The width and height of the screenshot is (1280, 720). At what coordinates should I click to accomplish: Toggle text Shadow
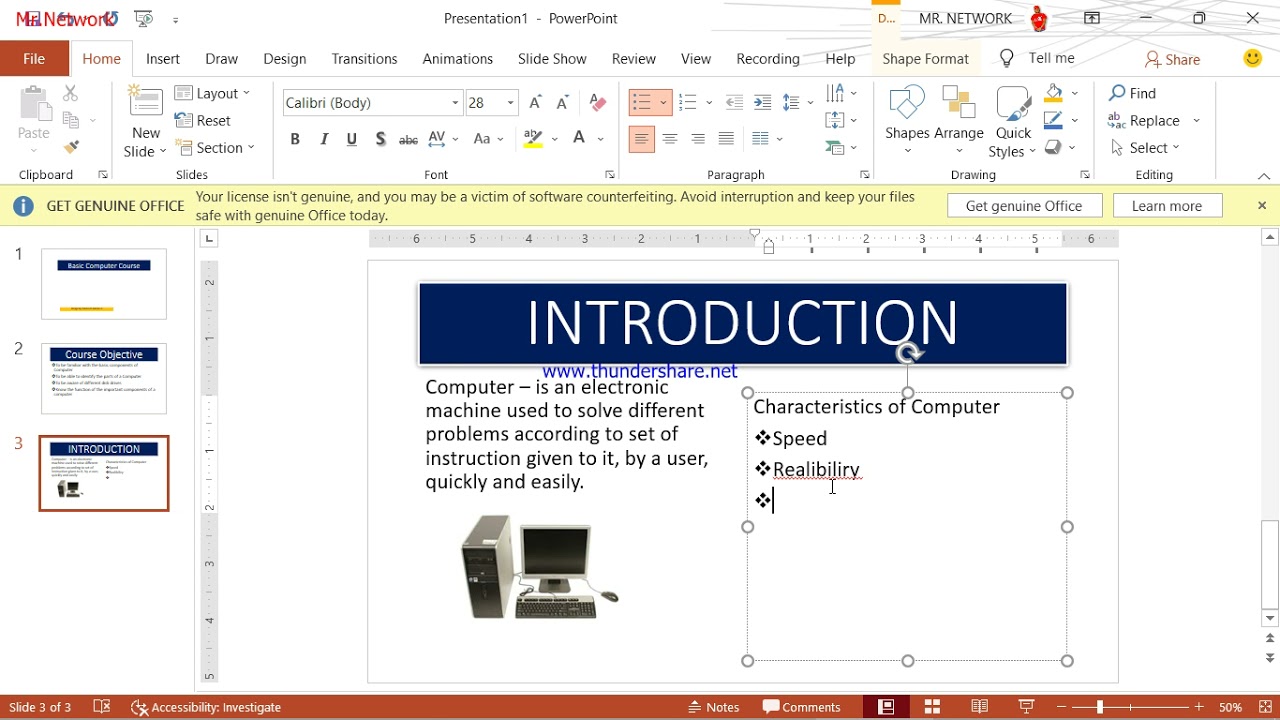[380, 139]
